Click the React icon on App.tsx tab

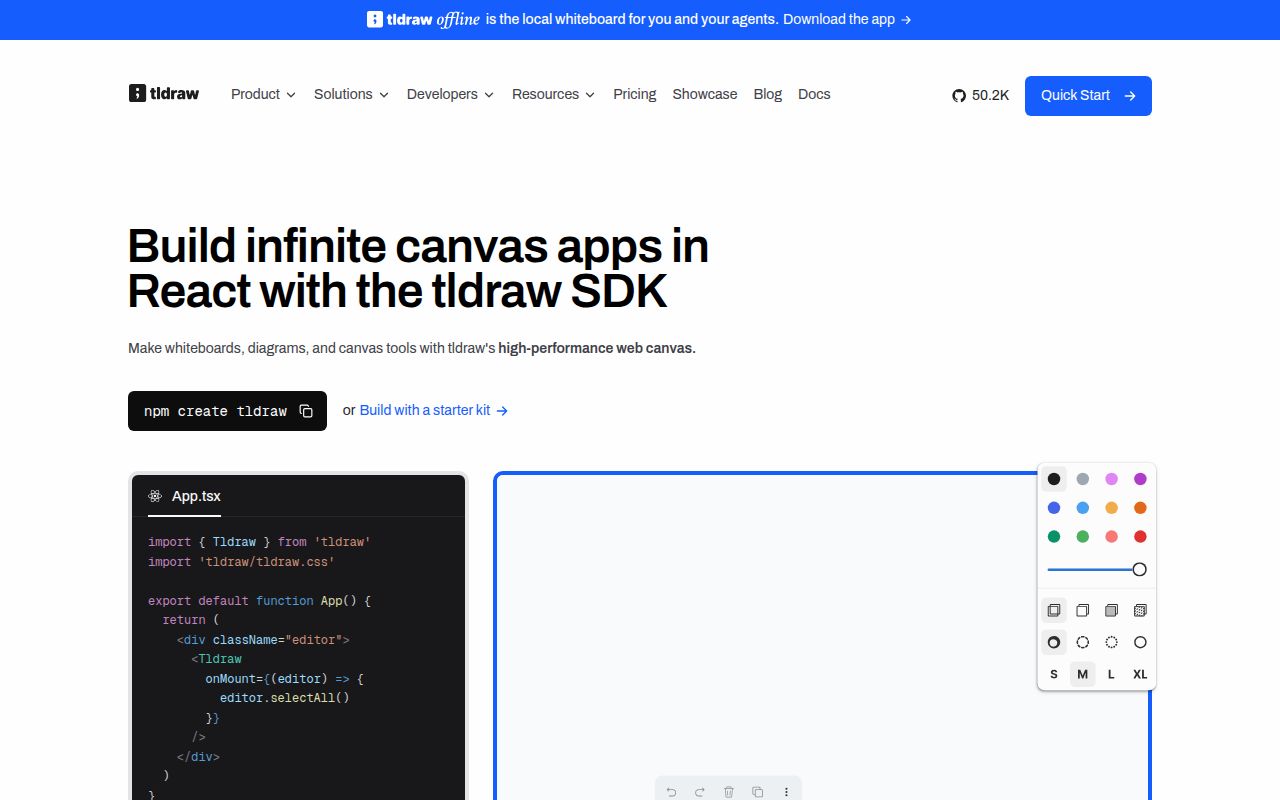(x=155, y=496)
